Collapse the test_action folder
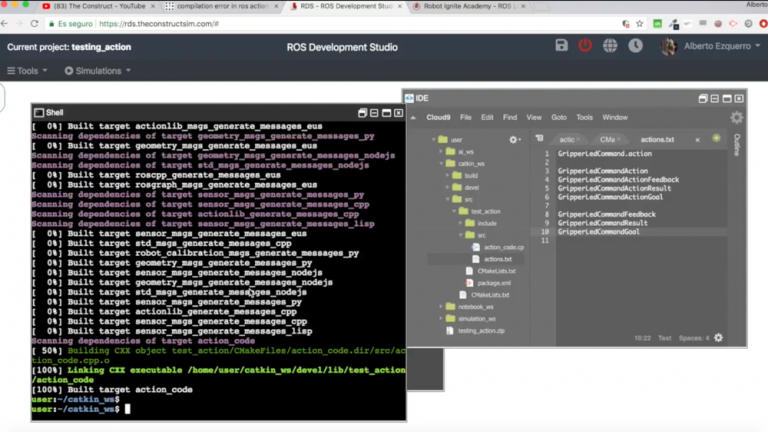 pos(454,211)
